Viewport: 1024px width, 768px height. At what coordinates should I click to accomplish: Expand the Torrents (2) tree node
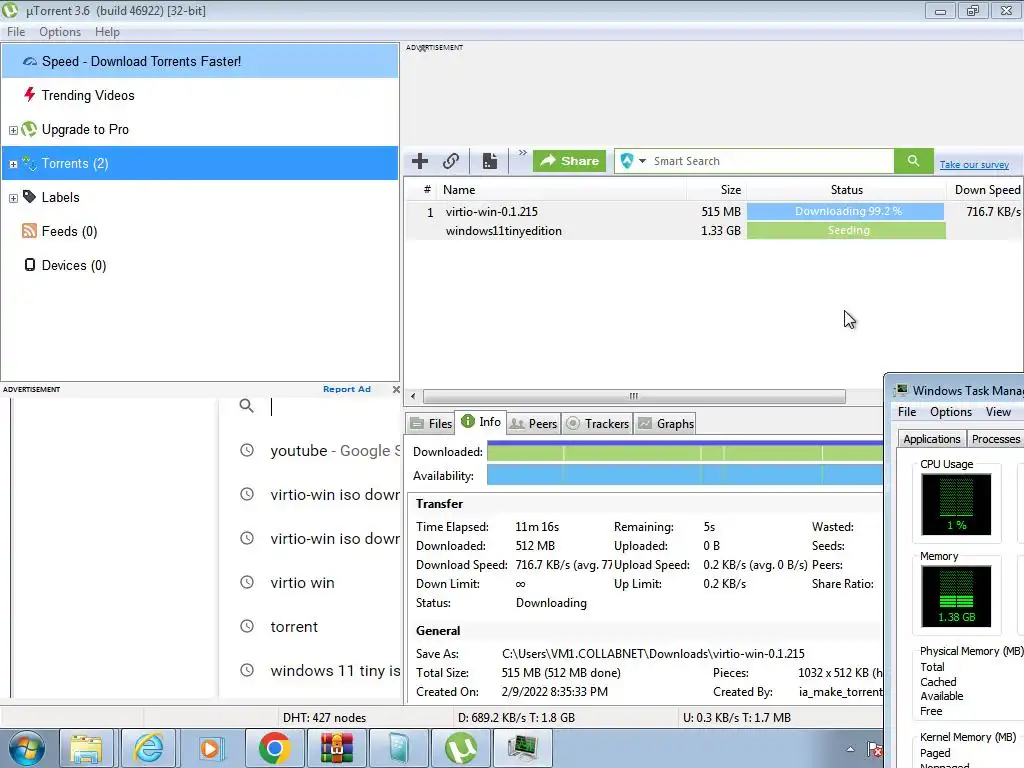pos(13,164)
